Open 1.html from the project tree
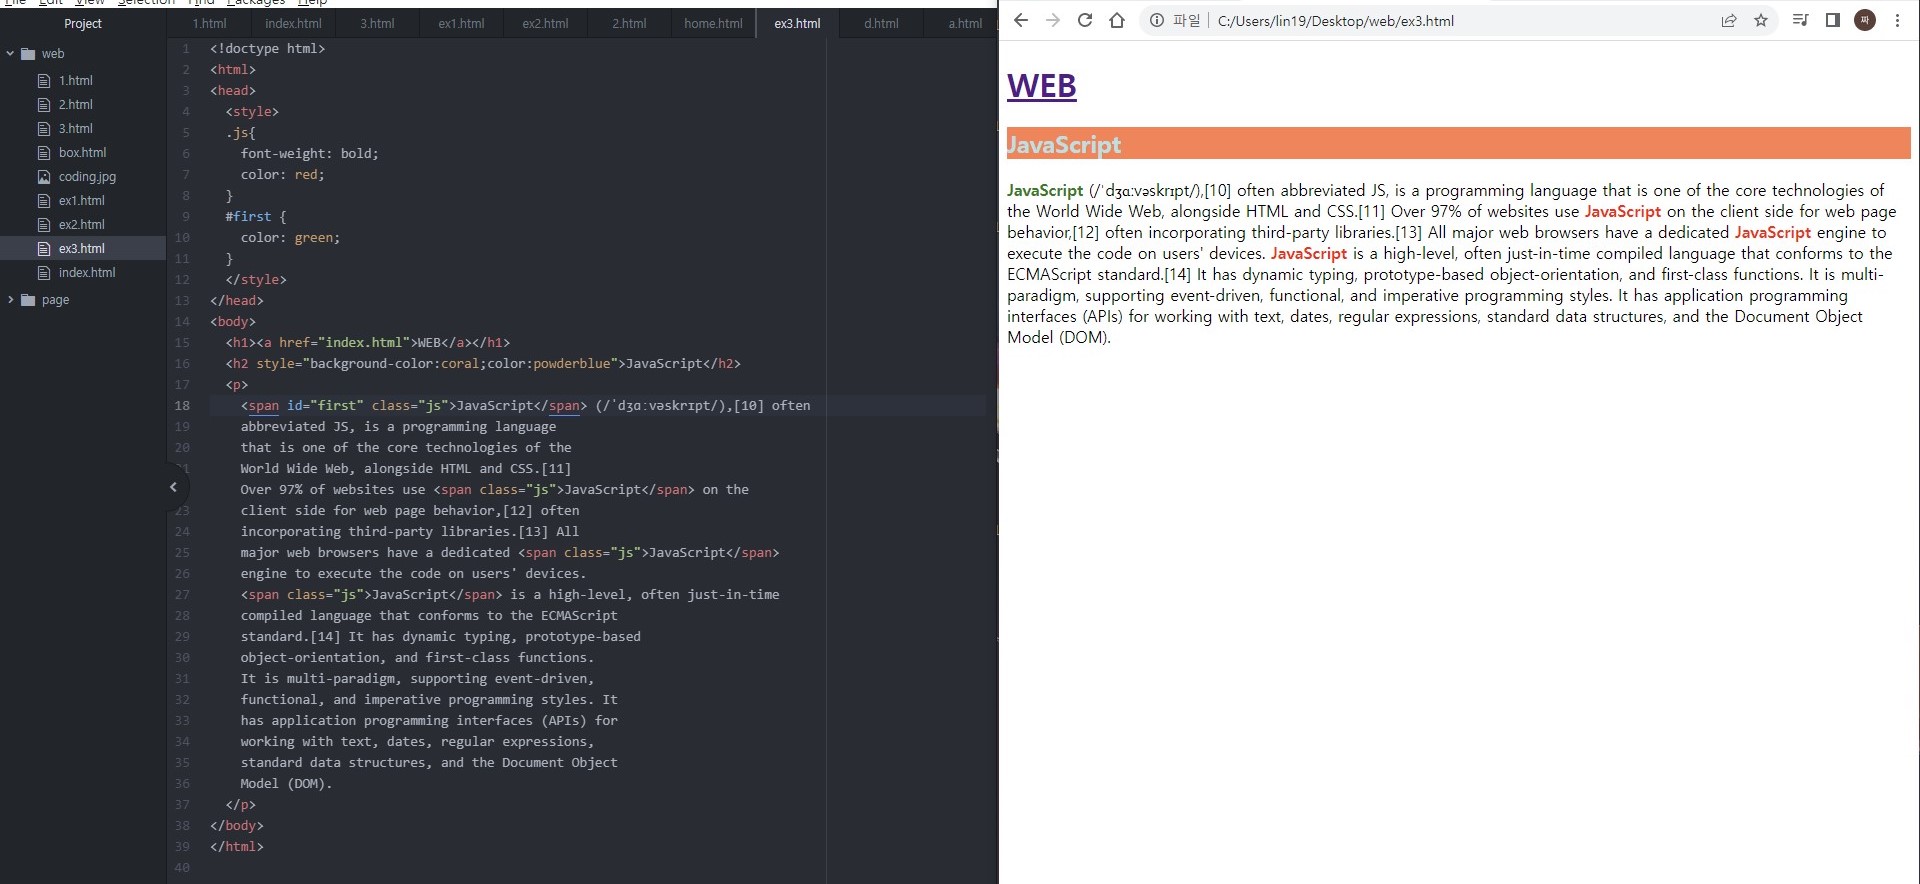The height and width of the screenshot is (884, 1920). pos(75,80)
